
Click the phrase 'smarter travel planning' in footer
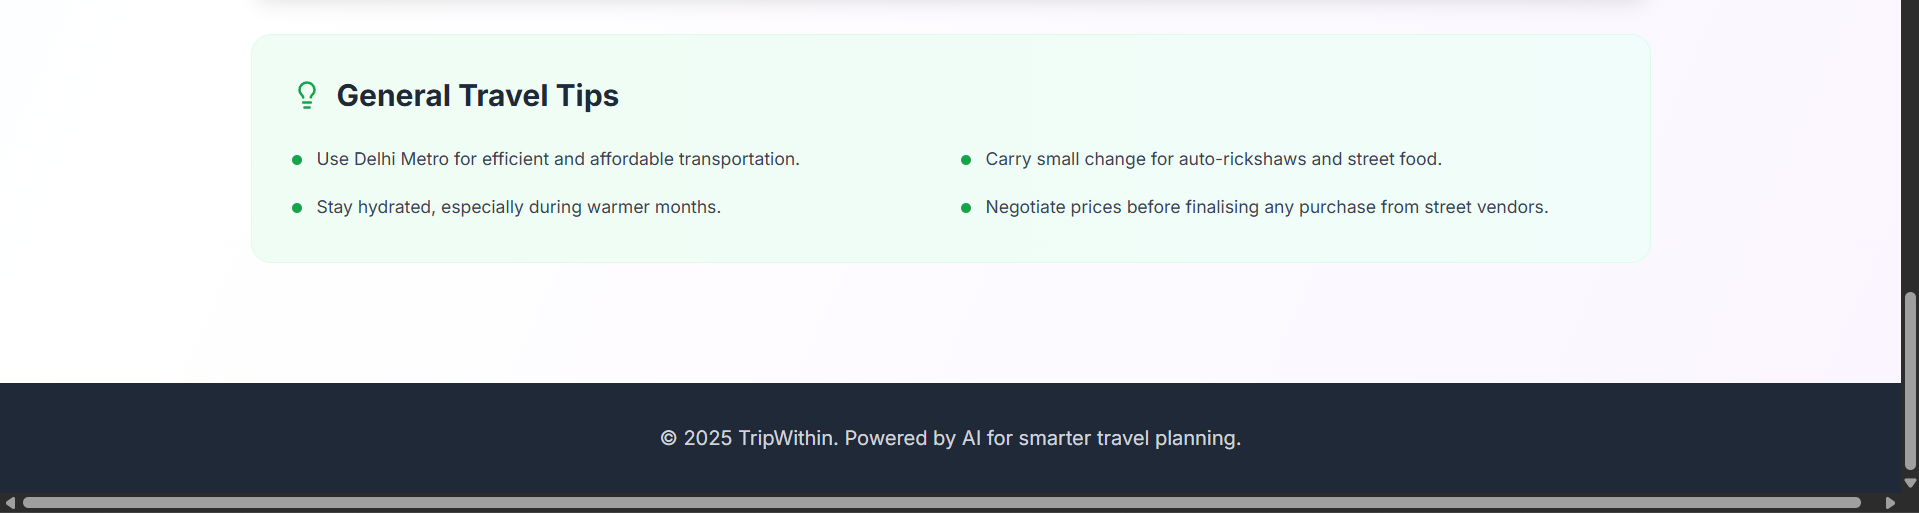point(1129,438)
